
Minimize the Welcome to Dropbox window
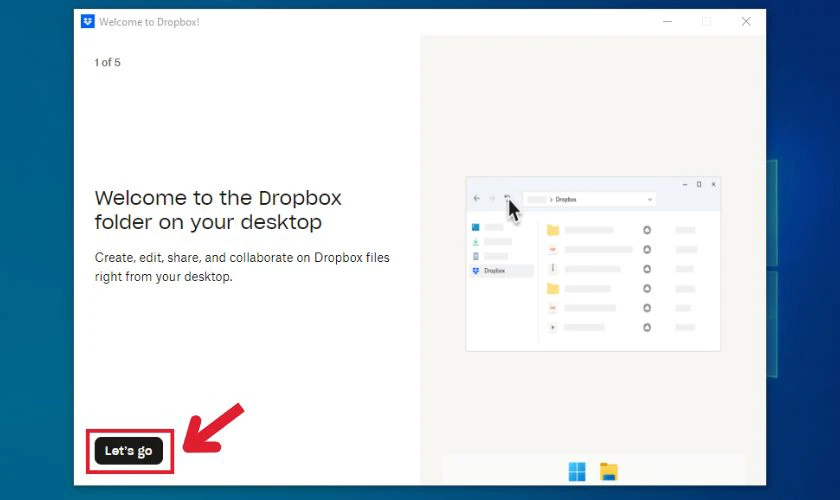click(668, 21)
